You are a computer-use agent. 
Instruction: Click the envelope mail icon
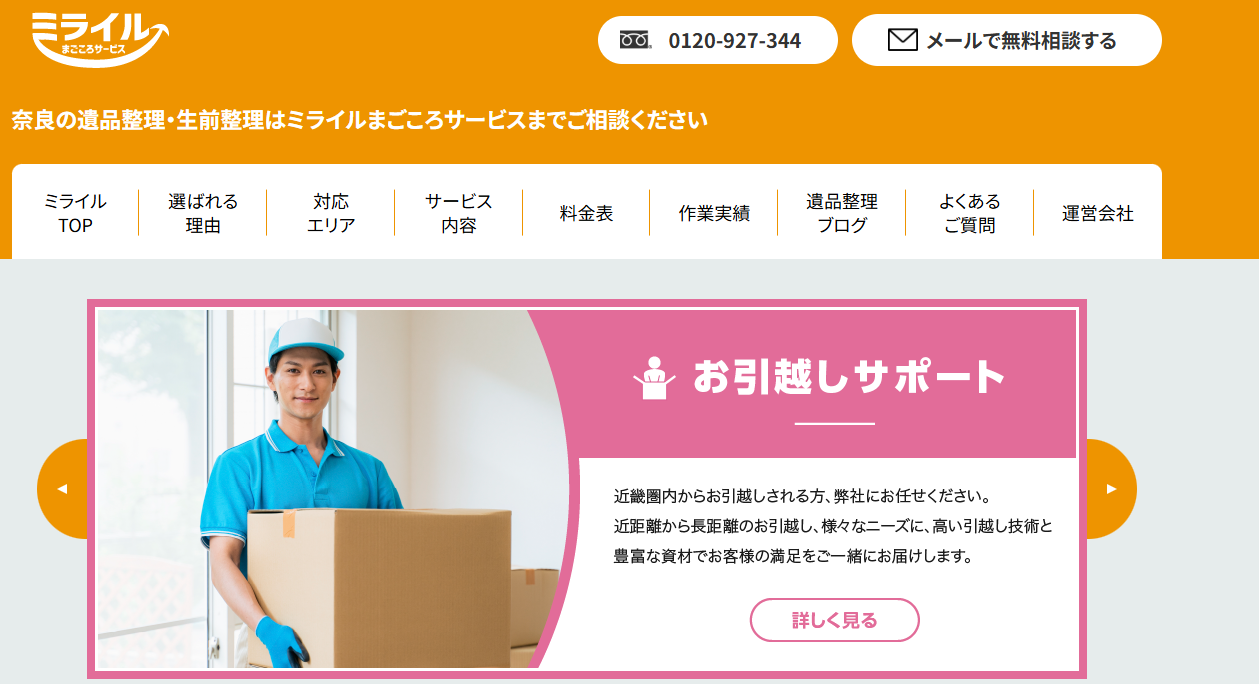tap(902, 40)
